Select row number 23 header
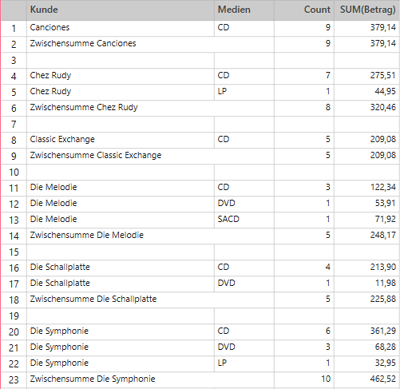Viewport: 400px width, 389px height. [14, 380]
